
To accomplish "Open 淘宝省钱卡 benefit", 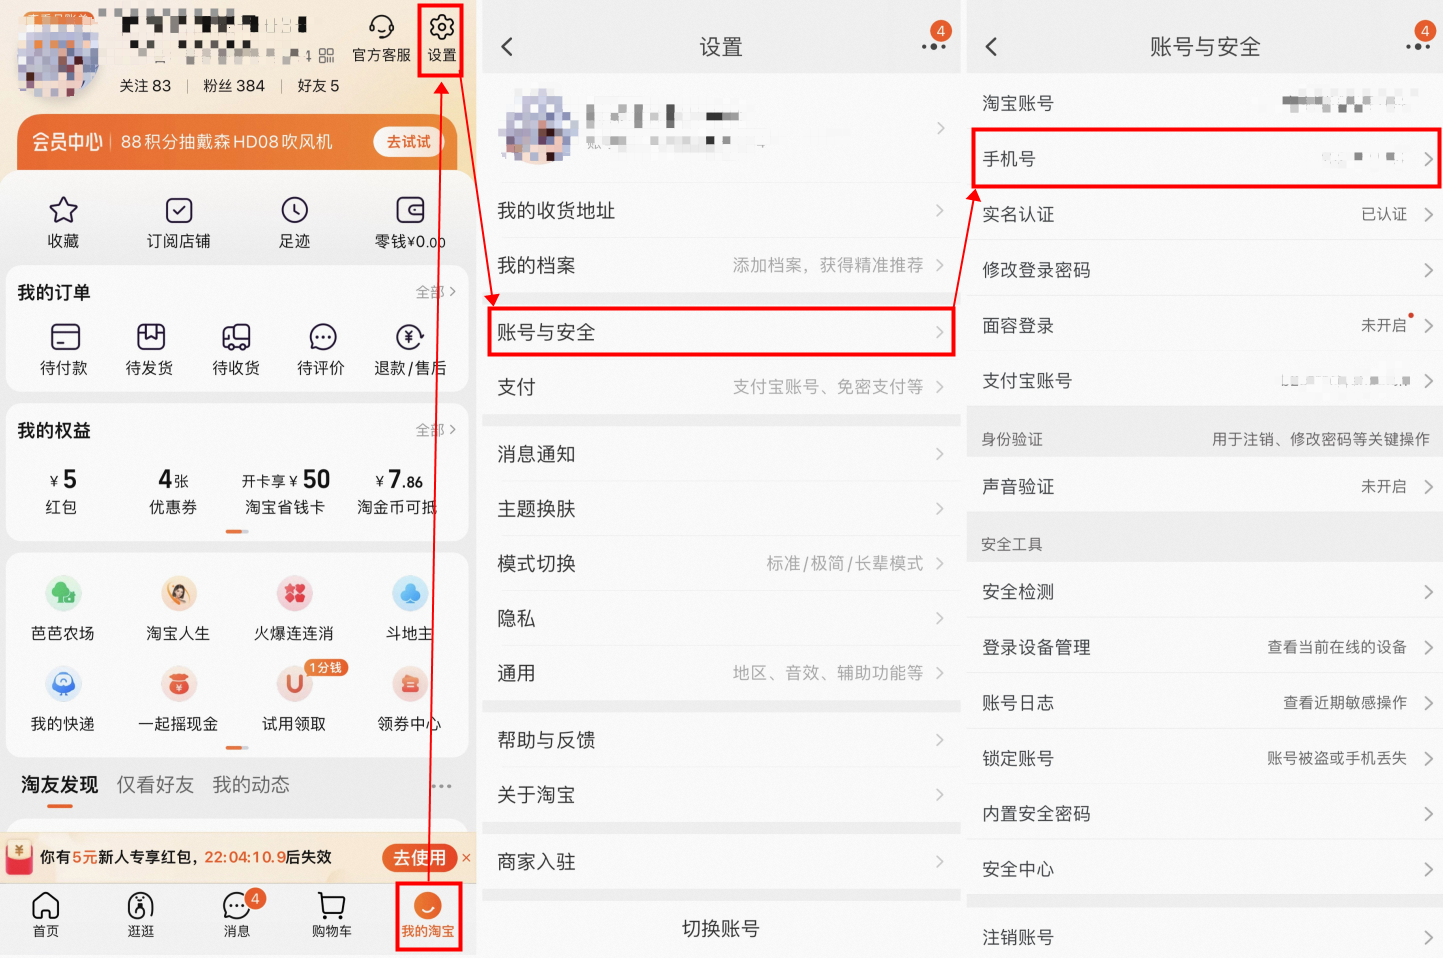I will coord(285,491).
